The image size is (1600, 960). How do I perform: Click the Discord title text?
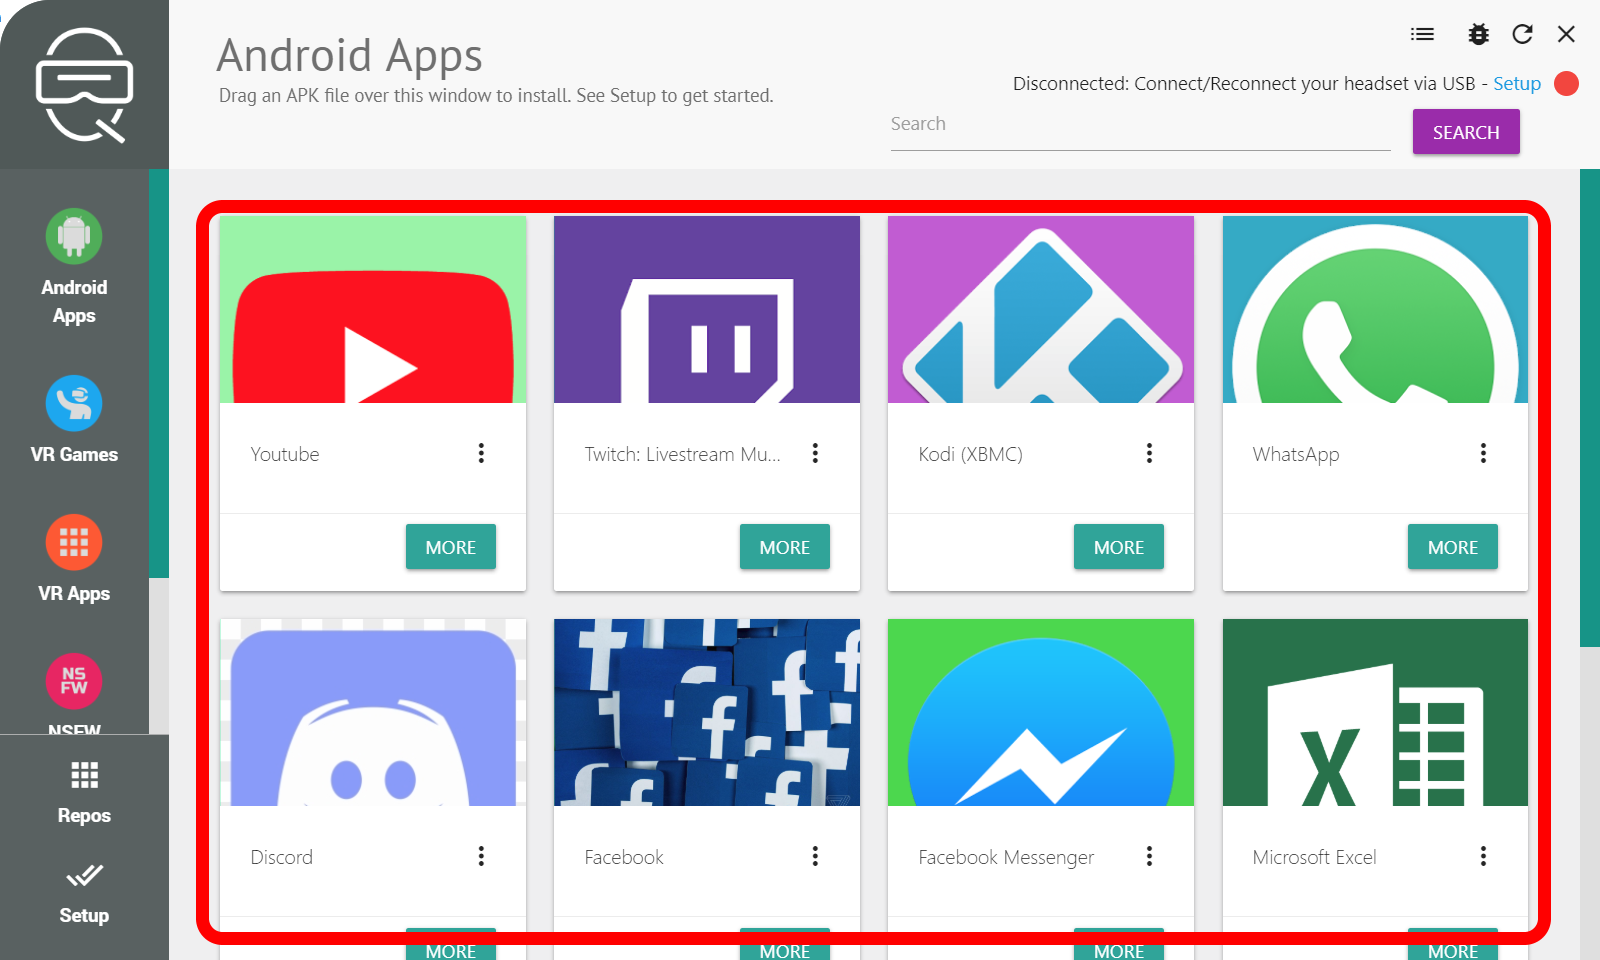(x=281, y=857)
